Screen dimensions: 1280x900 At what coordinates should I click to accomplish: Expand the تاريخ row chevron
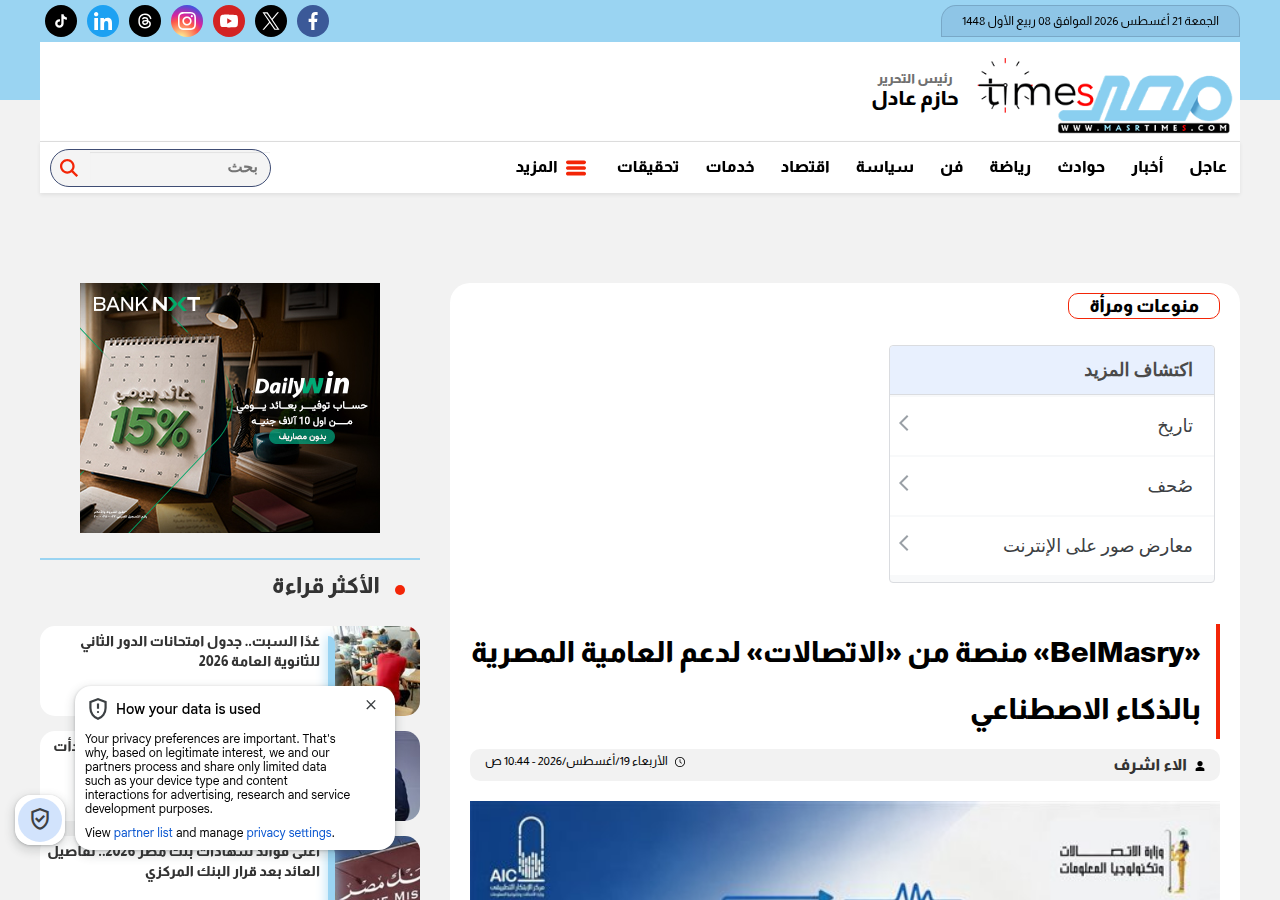[903, 423]
